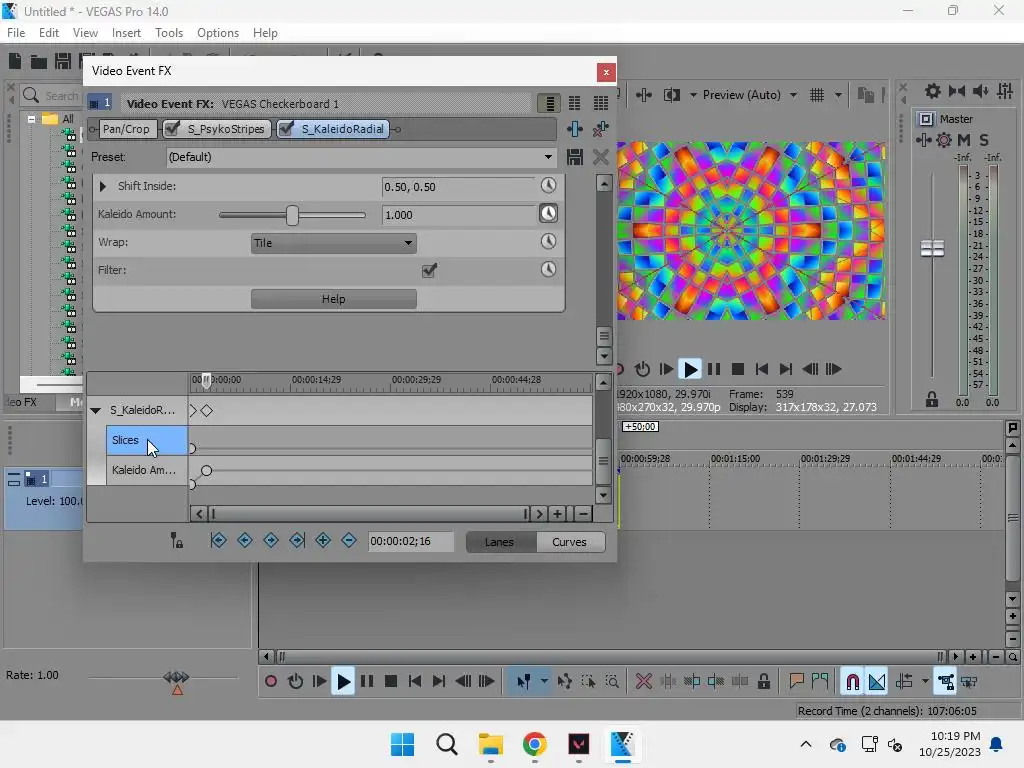Toggle animation clock for Kaleido Amount
Image resolution: width=1024 pixels, height=768 pixels.
[549, 214]
